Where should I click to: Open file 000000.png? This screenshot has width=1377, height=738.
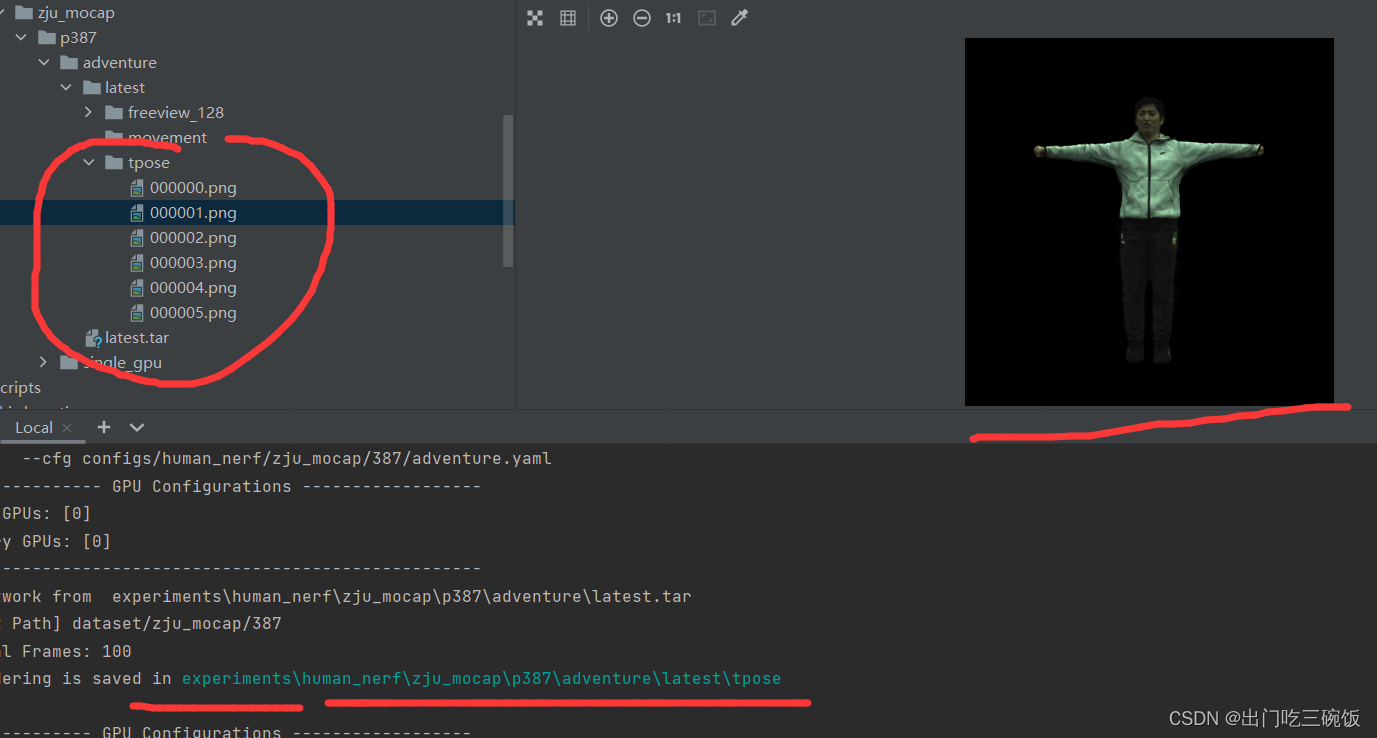[193, 188]
